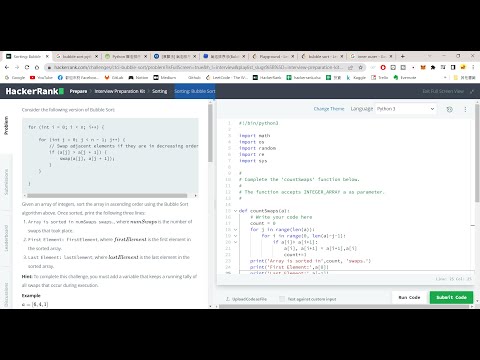Image resolution: width=480 pixels, height=360 pixels.
Task: Open the Language Python 3 dropdown
Action: coord(406,109)
